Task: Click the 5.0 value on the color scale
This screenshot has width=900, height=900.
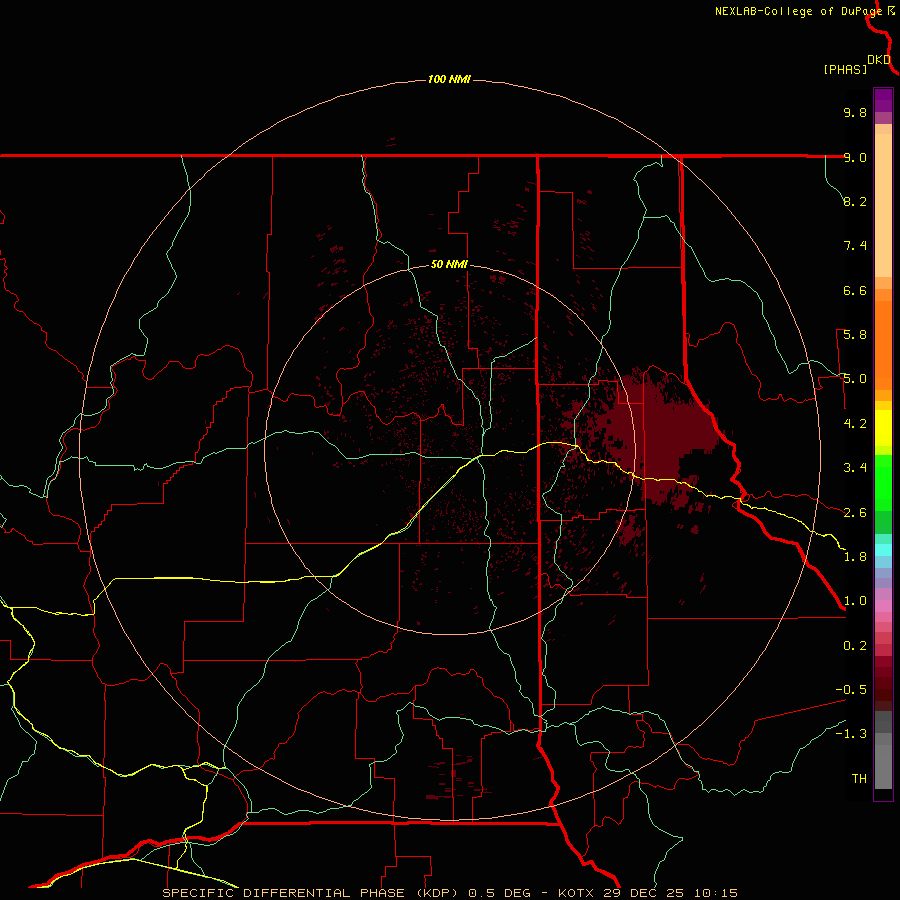Action: (x=855, y=379)
